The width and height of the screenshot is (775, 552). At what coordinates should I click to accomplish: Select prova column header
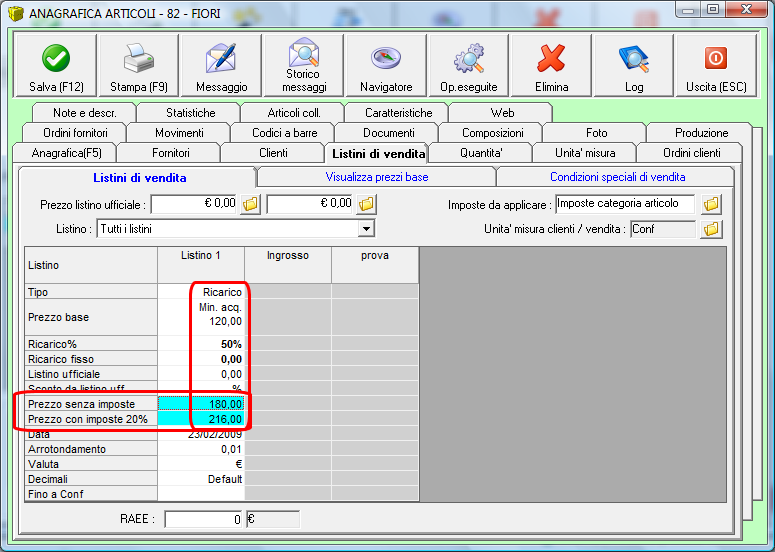click(375, 265)
